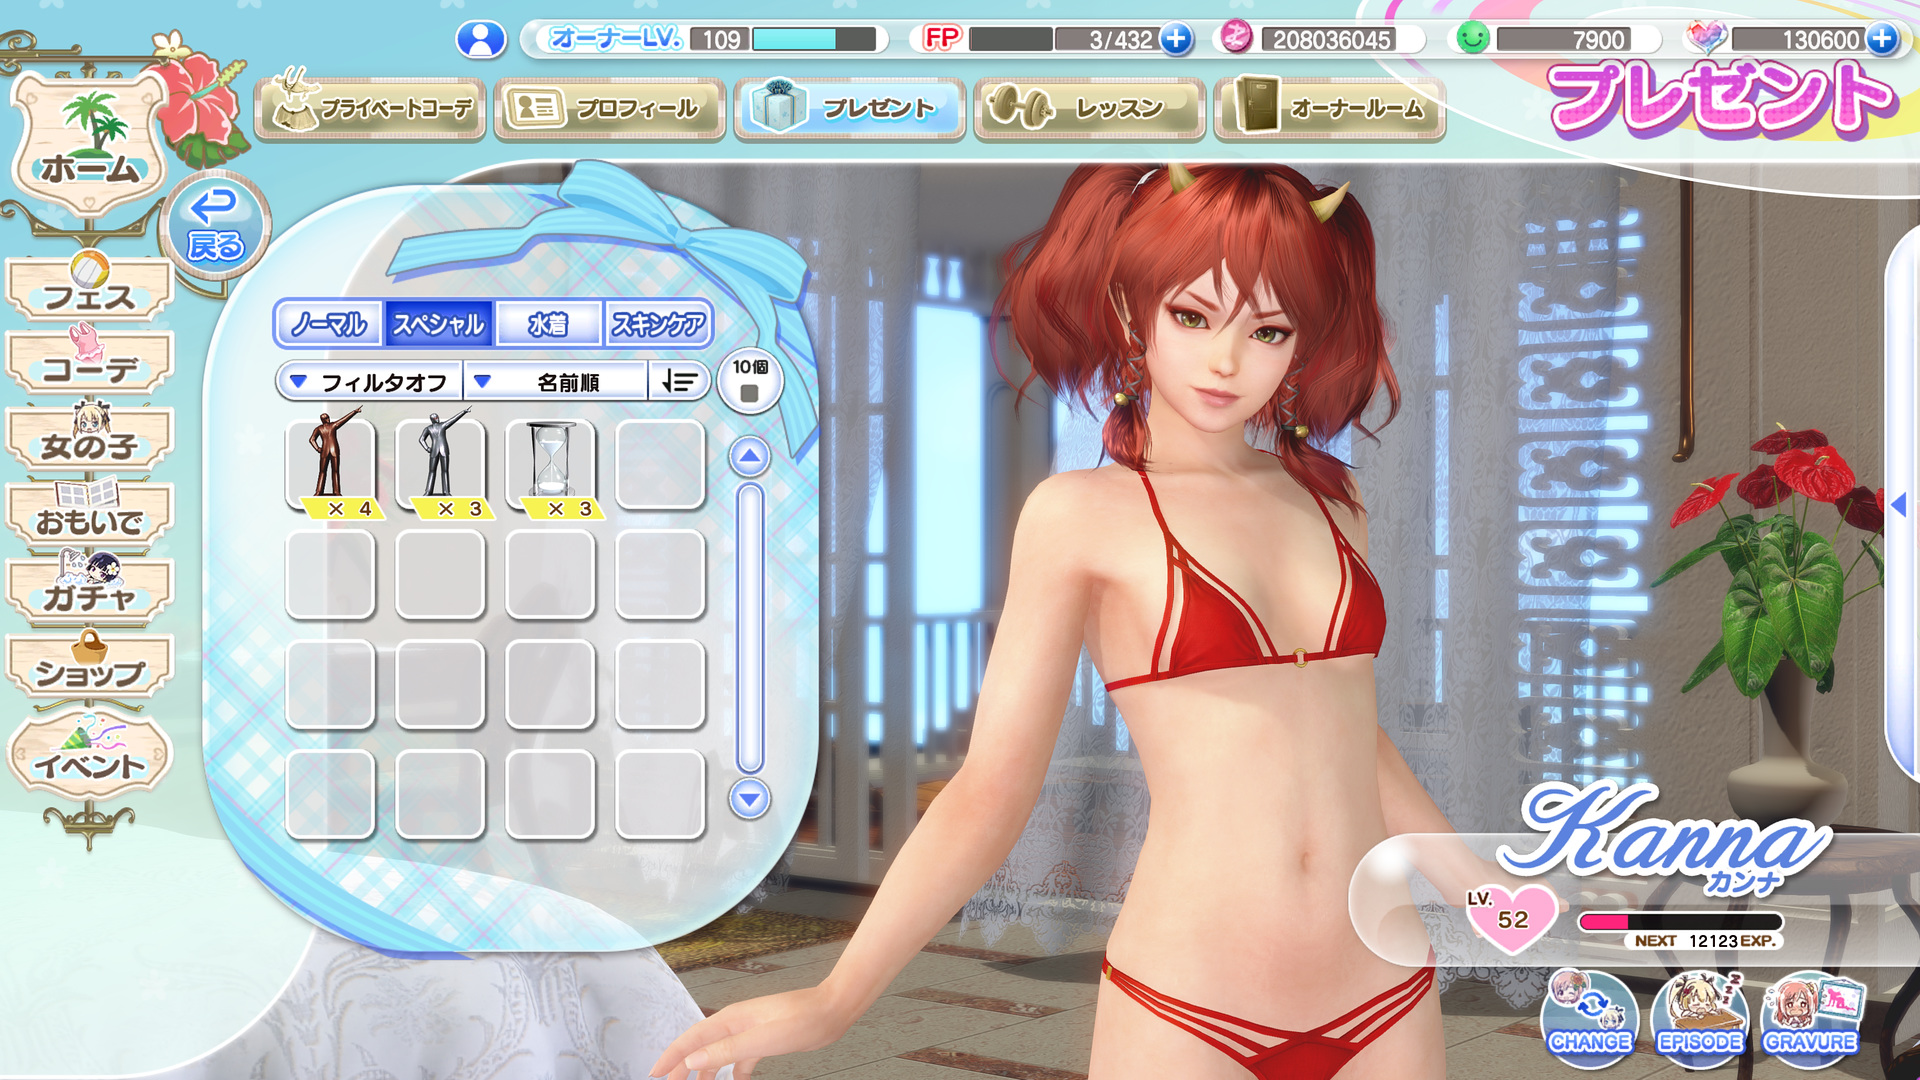Click the 3/432 FP value
The height and width of the screenshot is (1080, 1920).
(1121, 40)
